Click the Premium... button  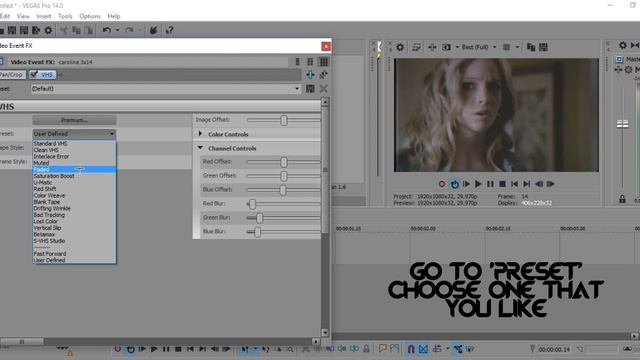(x=74, y=120)
